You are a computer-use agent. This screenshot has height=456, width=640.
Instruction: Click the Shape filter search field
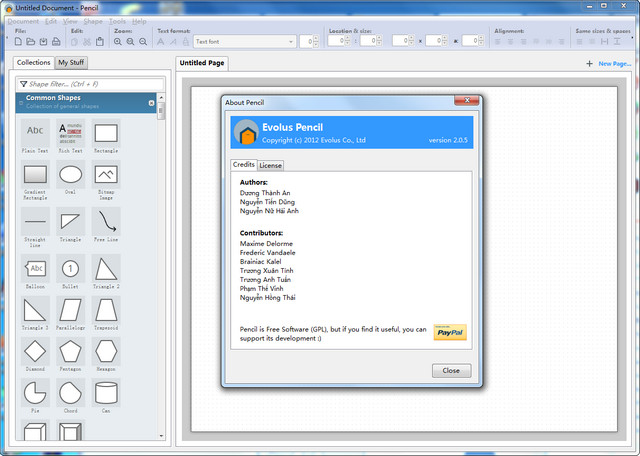point(91,84)
